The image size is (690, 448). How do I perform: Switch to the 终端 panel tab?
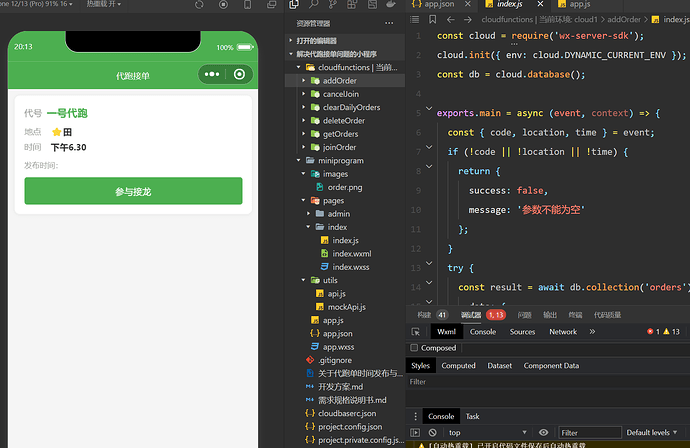pyautogui.click(x=575, y=315)
